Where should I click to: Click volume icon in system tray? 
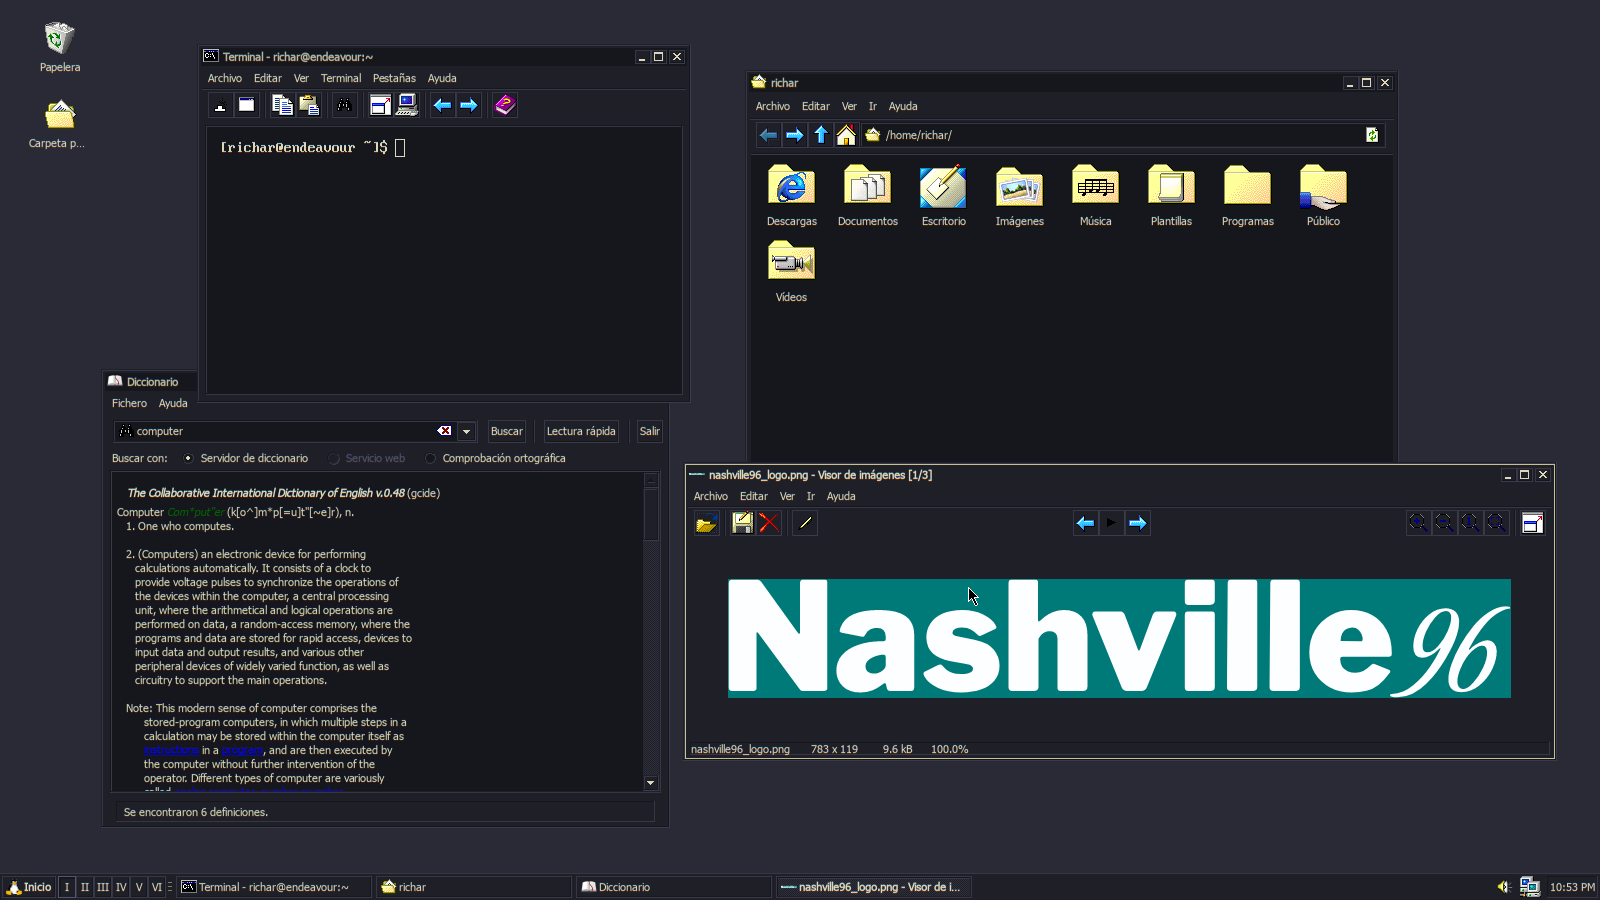pyautogui.click(x=1503, y=887)
